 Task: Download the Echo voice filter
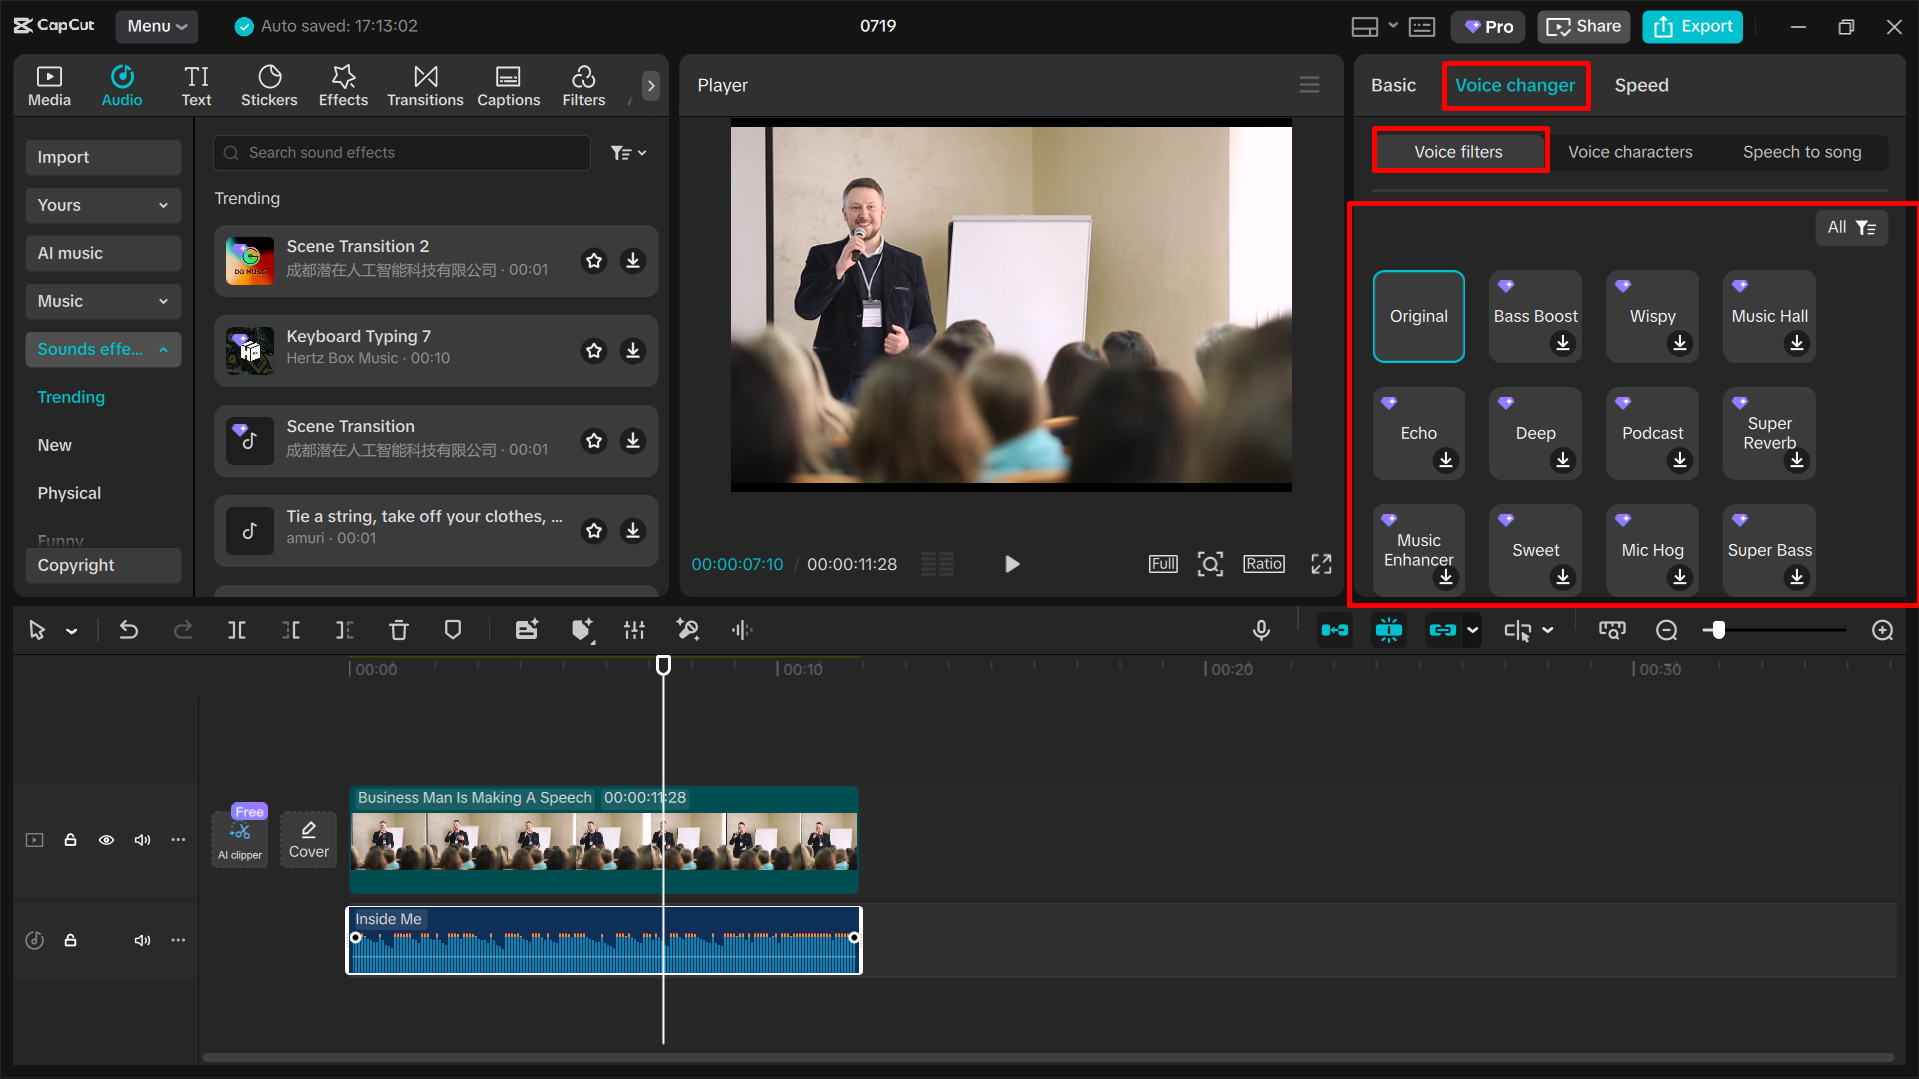(1444, 461)
